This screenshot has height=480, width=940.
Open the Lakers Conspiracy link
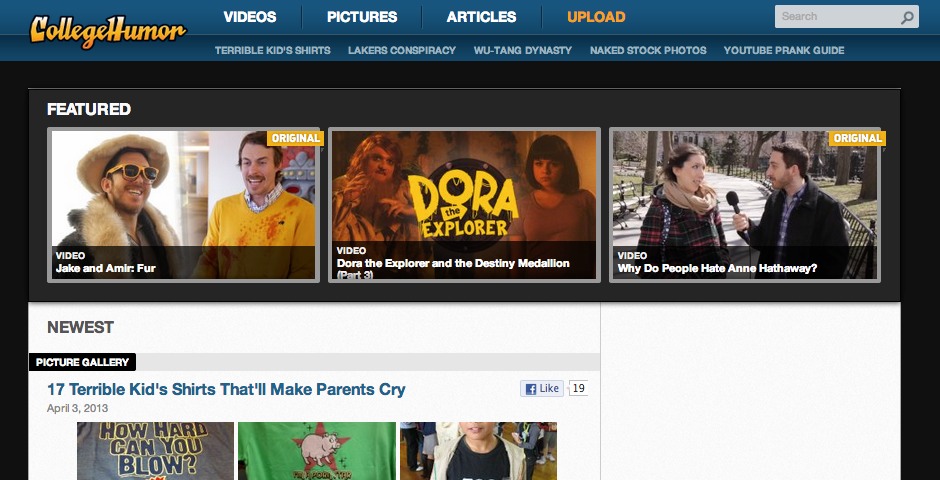point(402,50)
